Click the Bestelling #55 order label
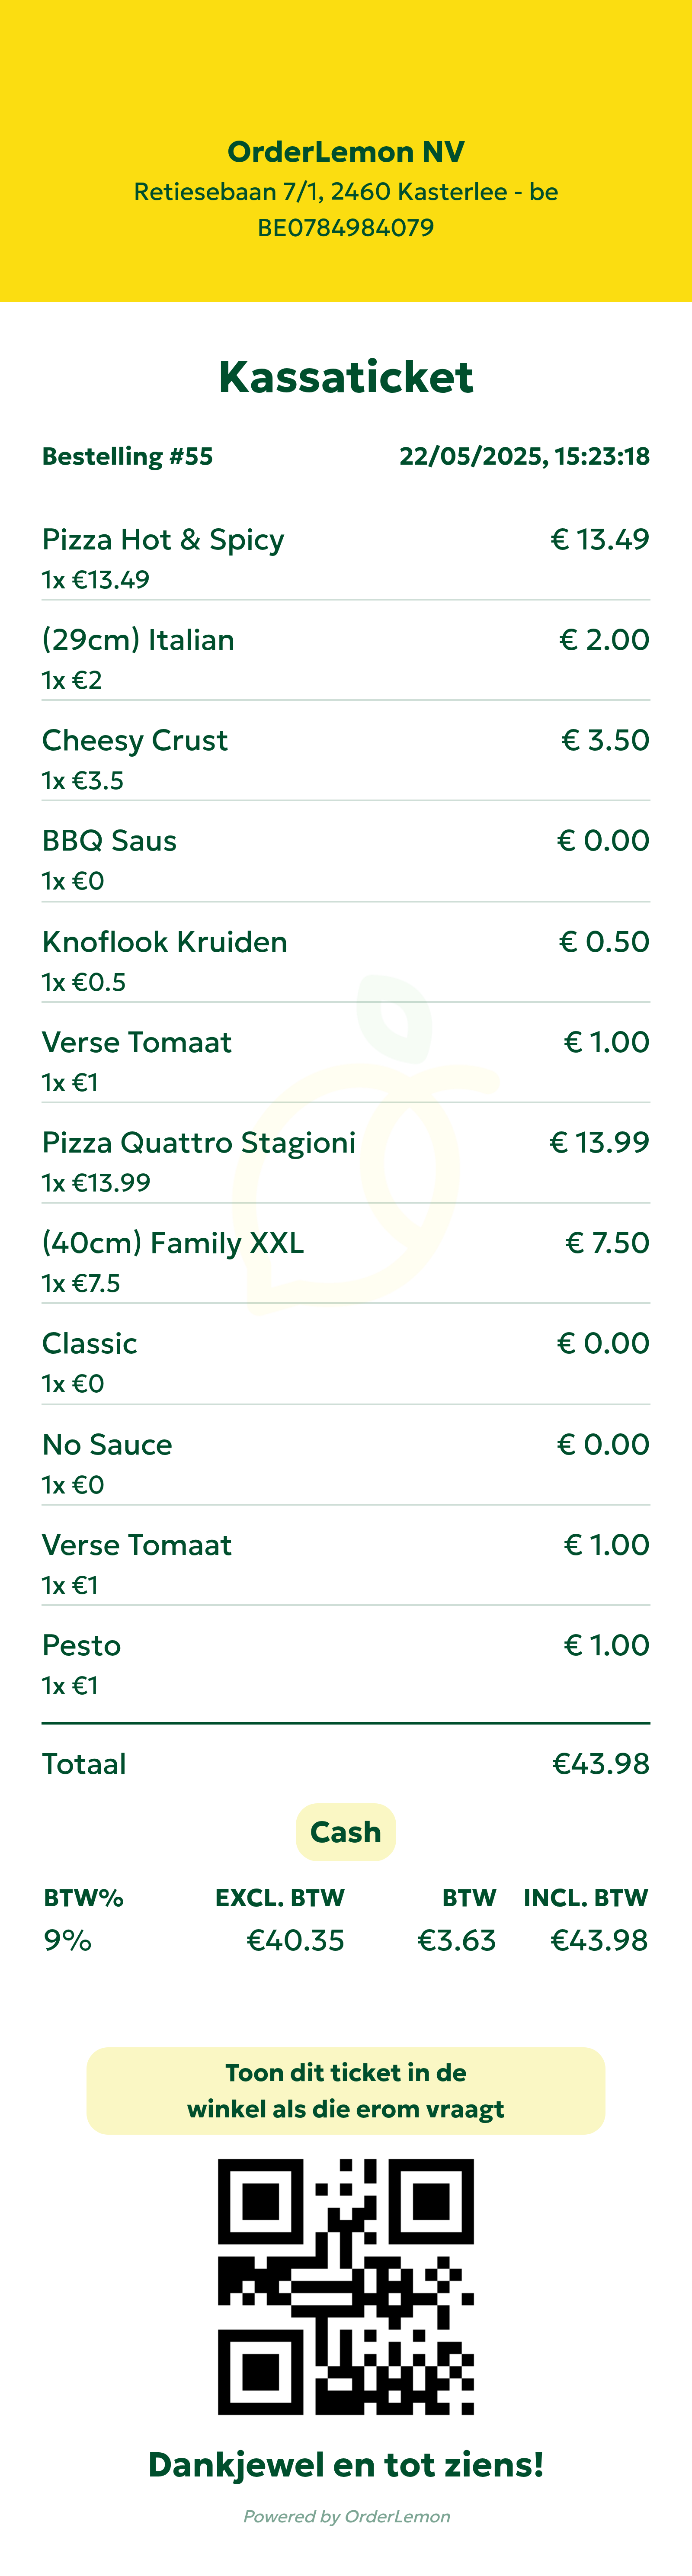 127,457
